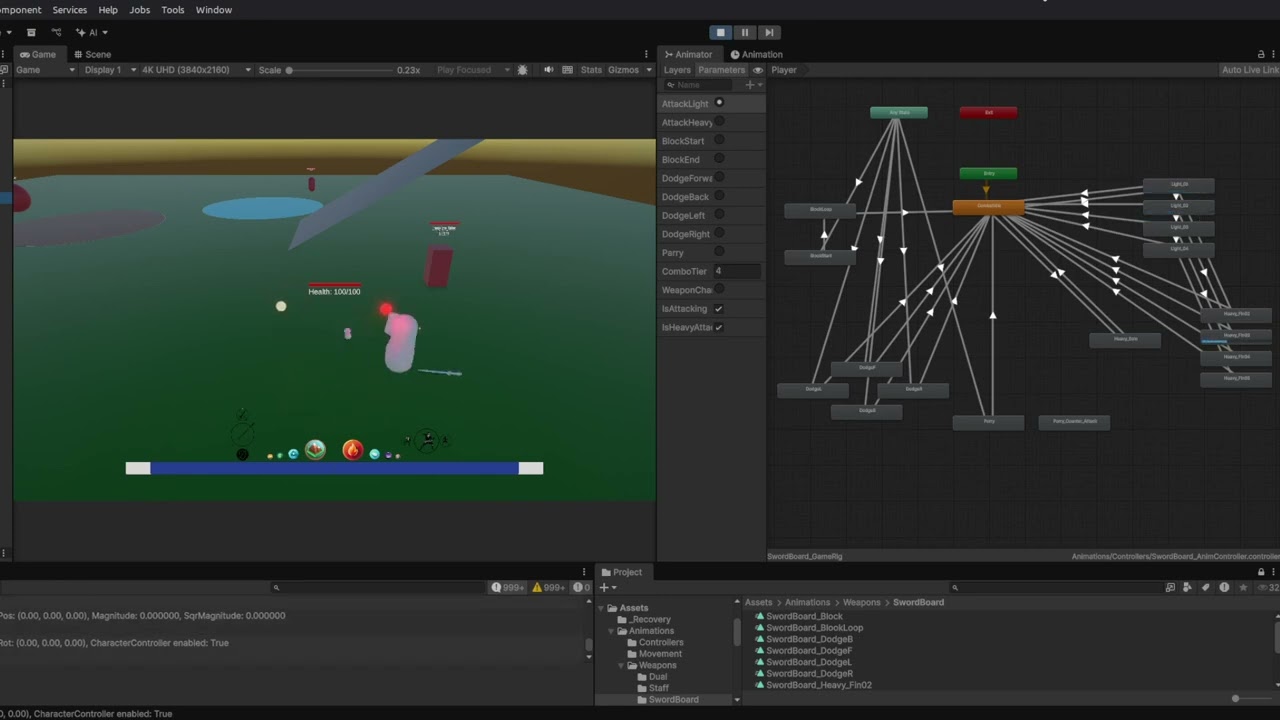This screenshot has height=720, width=1280.
Task: Click the ComboTier value field
Action: (737, 271)
